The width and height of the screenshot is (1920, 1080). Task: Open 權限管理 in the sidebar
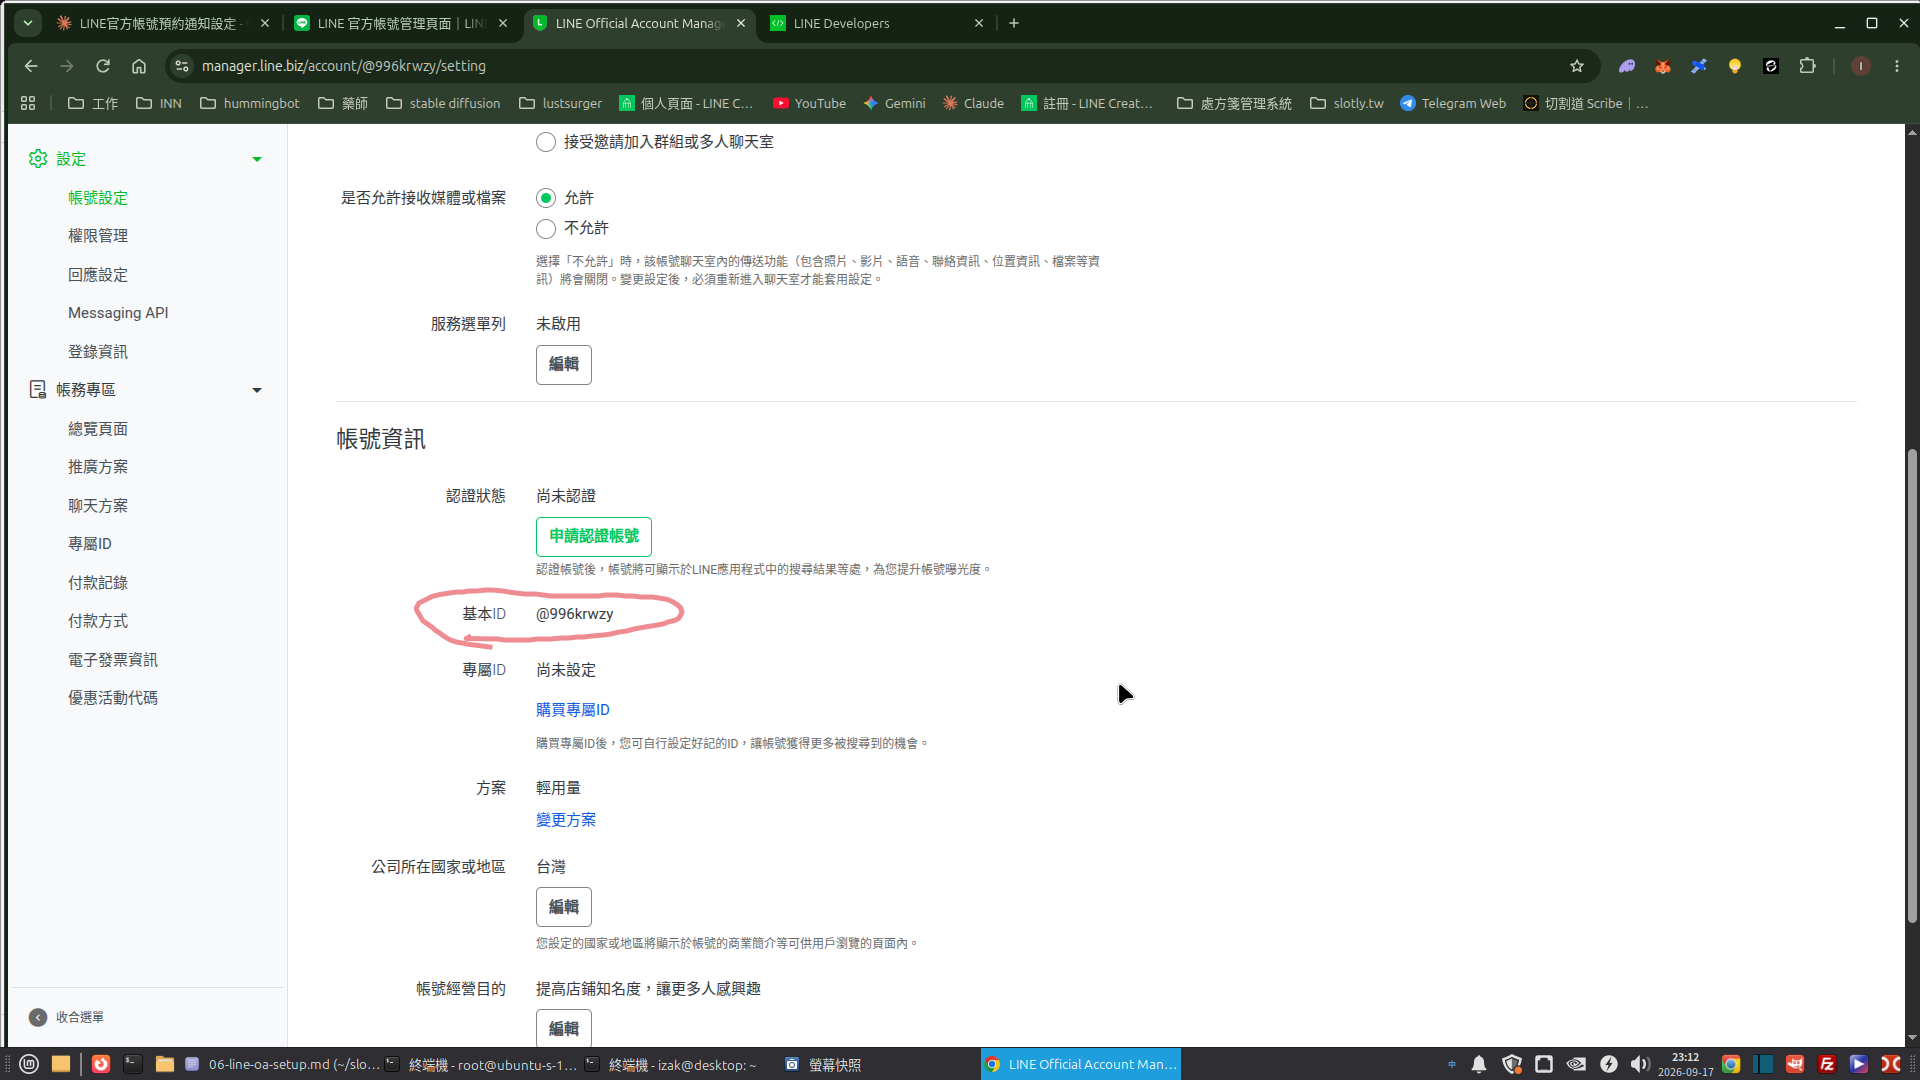(98, 236)
